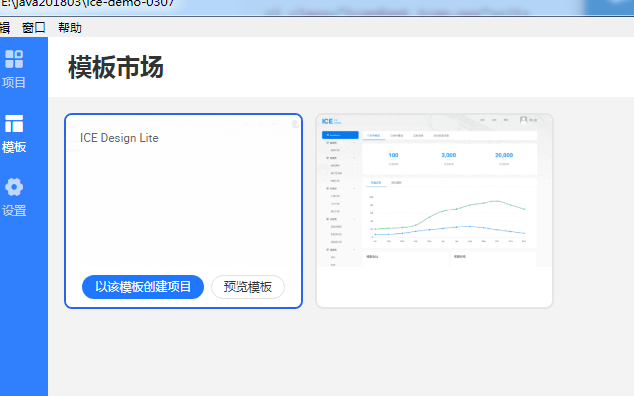Click the 设置 sidebar label
634x396 pixels.
click(14, 210)
